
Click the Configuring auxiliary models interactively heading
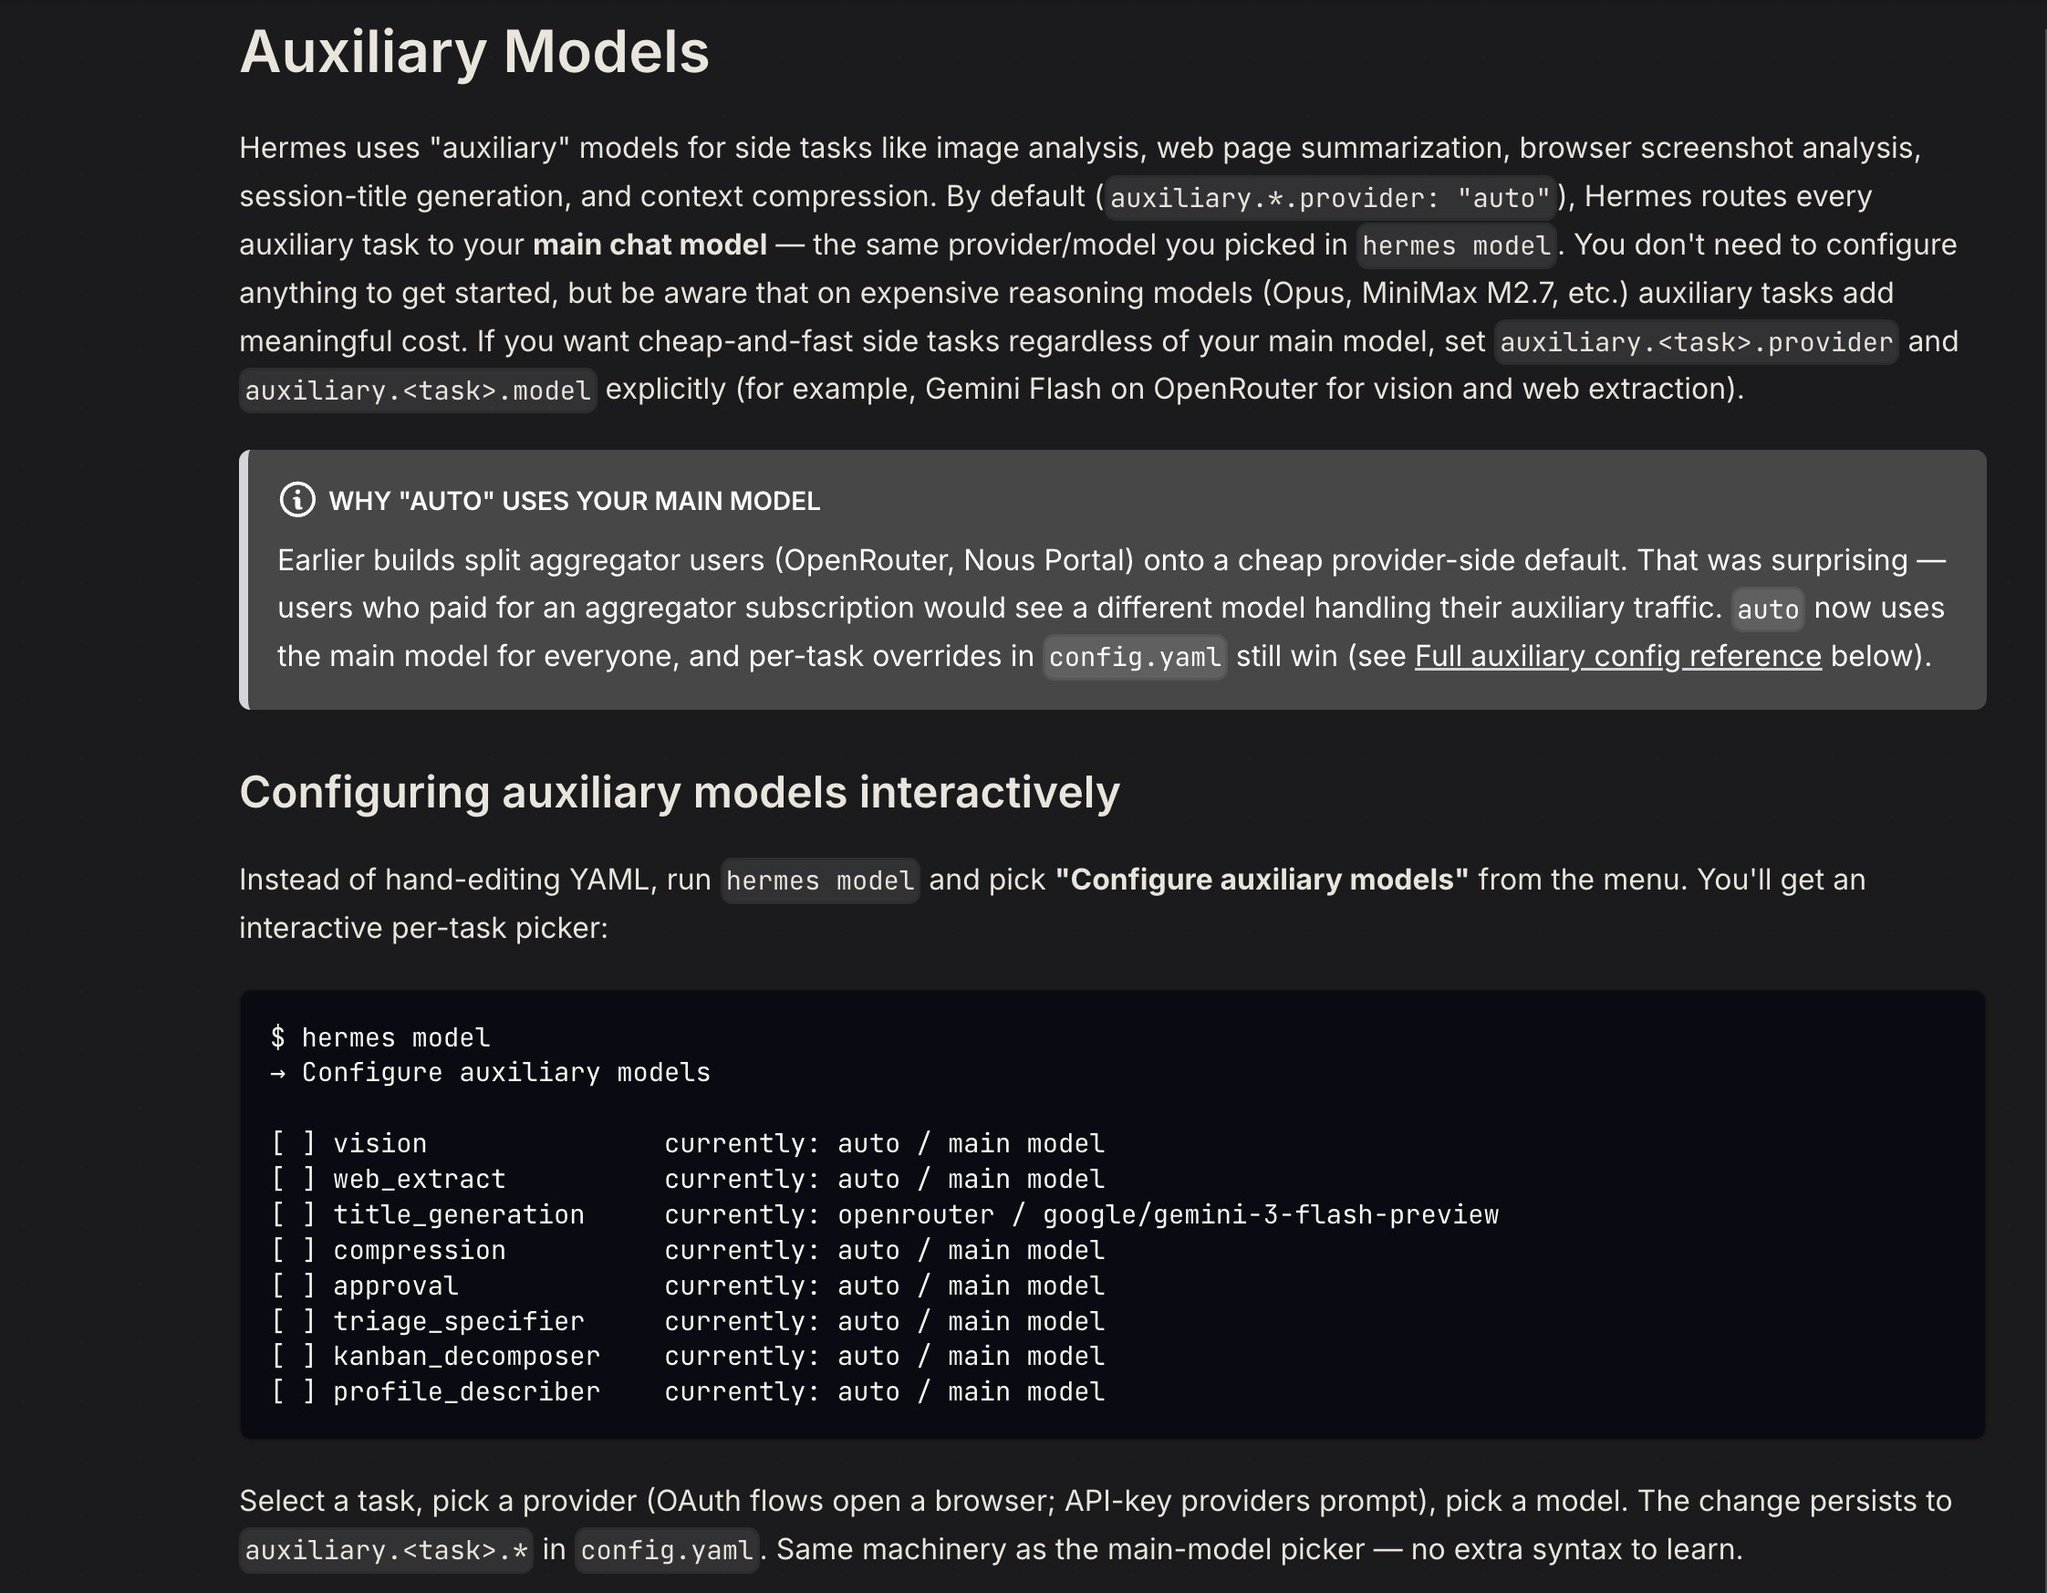679,792
